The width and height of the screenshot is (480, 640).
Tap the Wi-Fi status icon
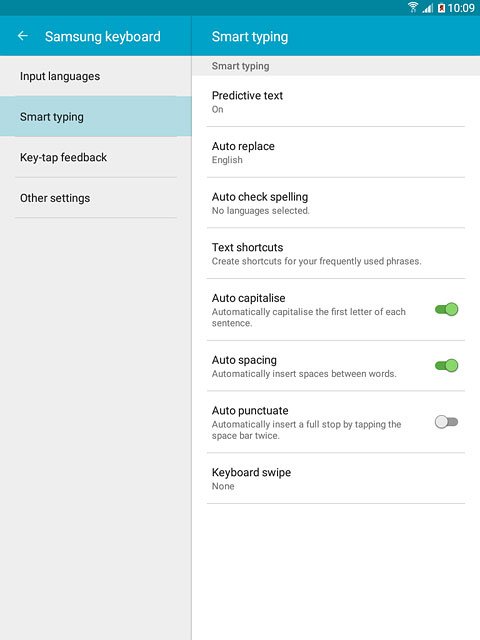click(413, 7)
